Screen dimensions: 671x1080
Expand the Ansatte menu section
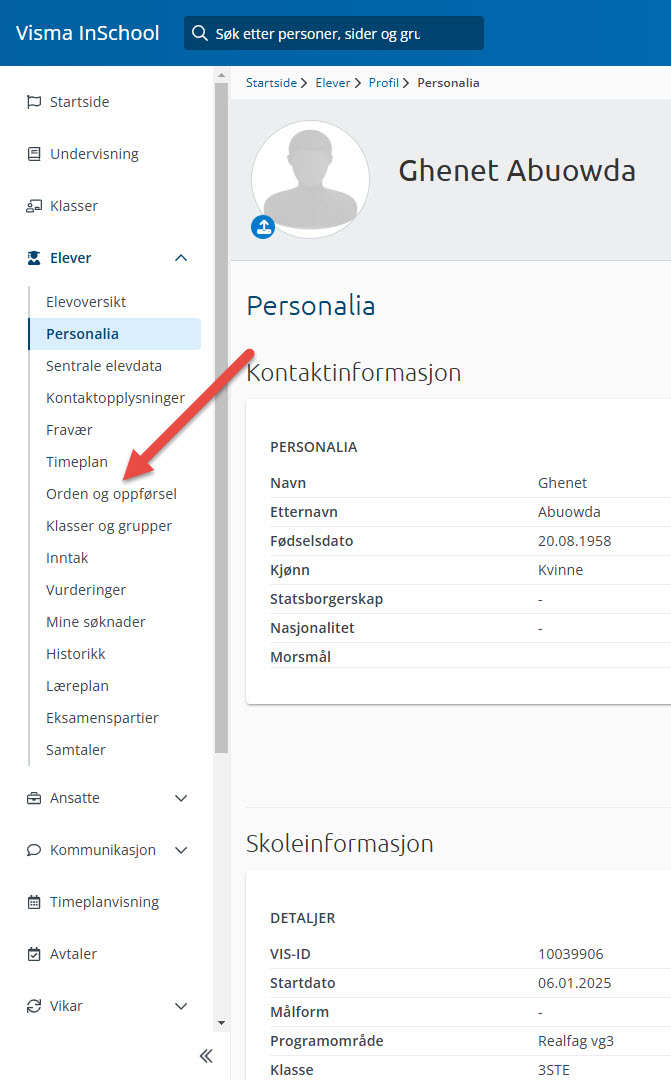click(181, 798)
